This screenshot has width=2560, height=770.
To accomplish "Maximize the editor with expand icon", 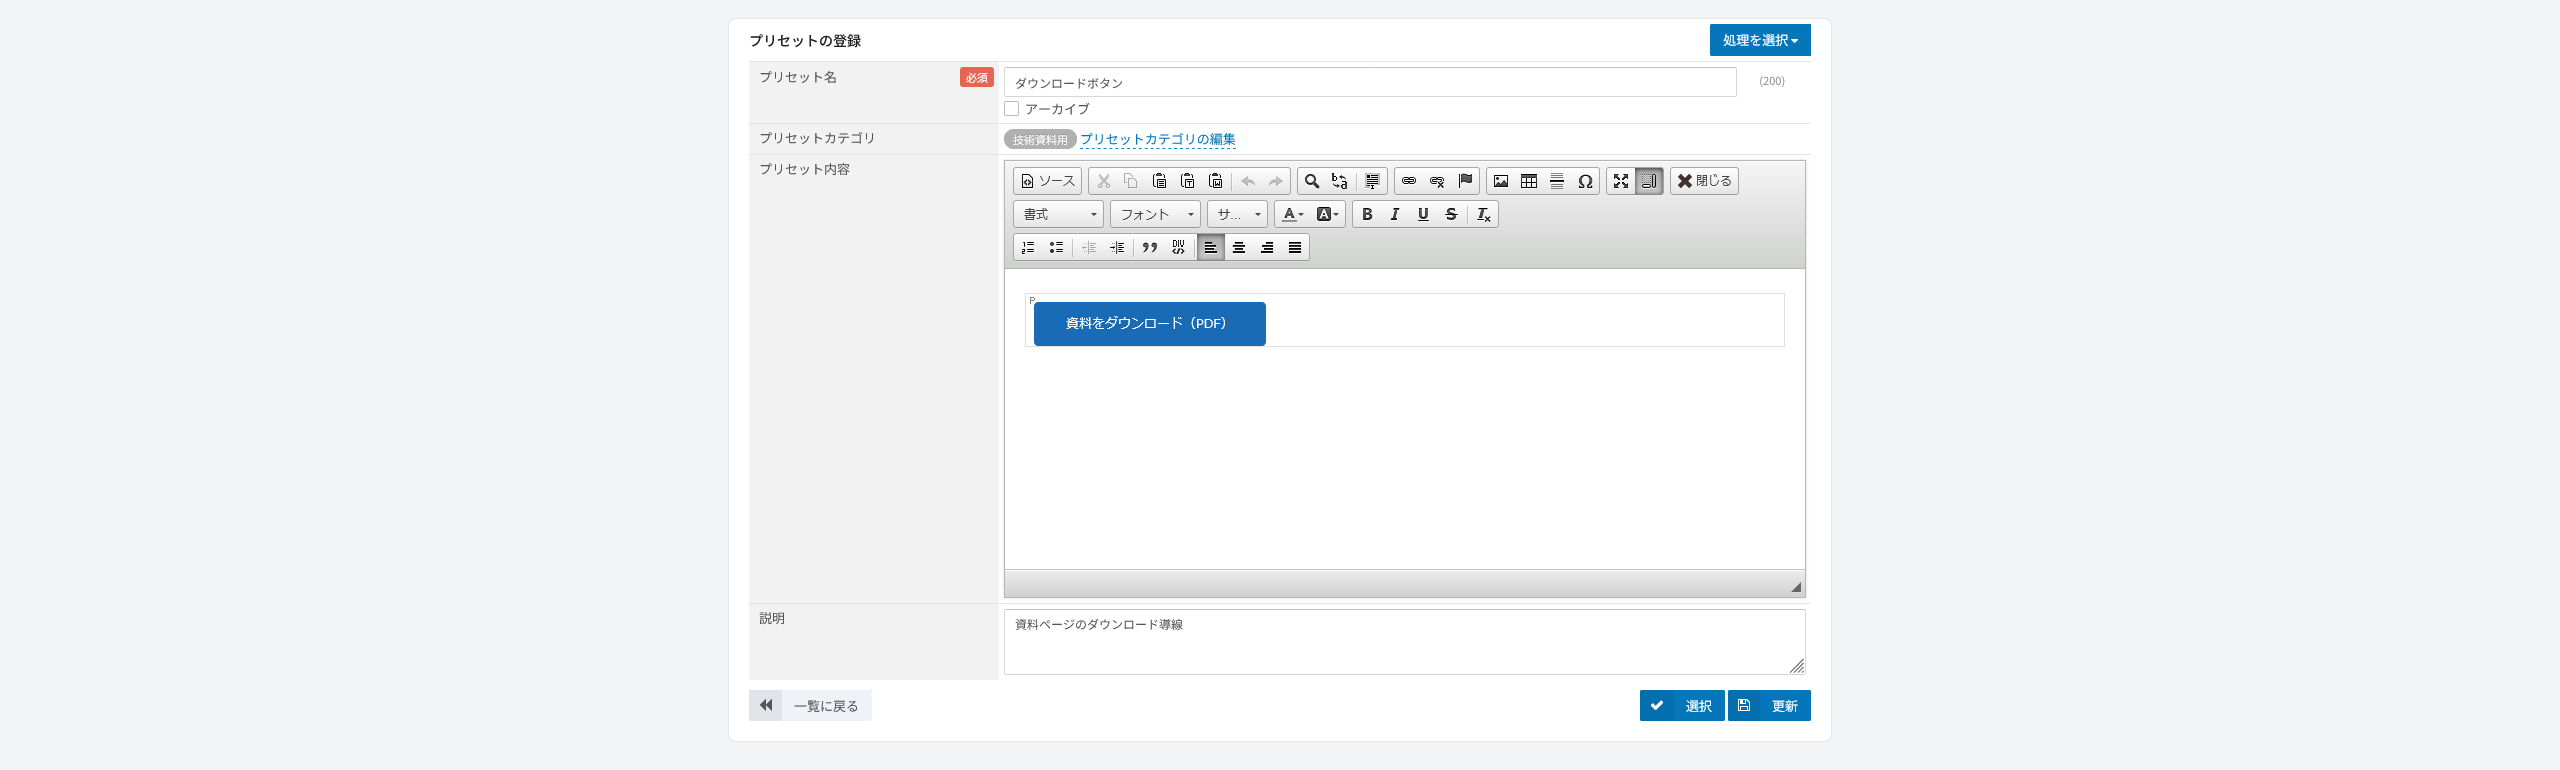I will (1621, 181).
